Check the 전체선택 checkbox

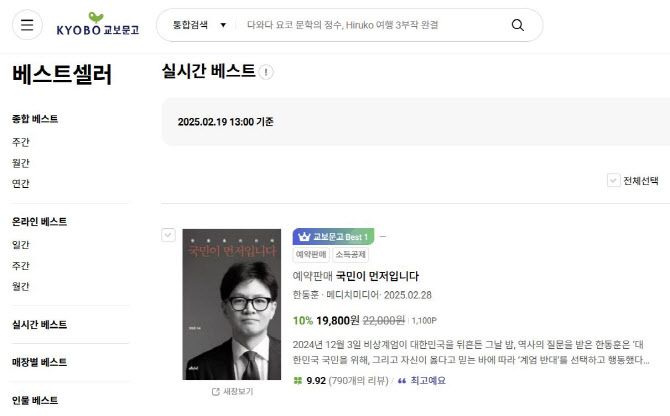[614, 180]
